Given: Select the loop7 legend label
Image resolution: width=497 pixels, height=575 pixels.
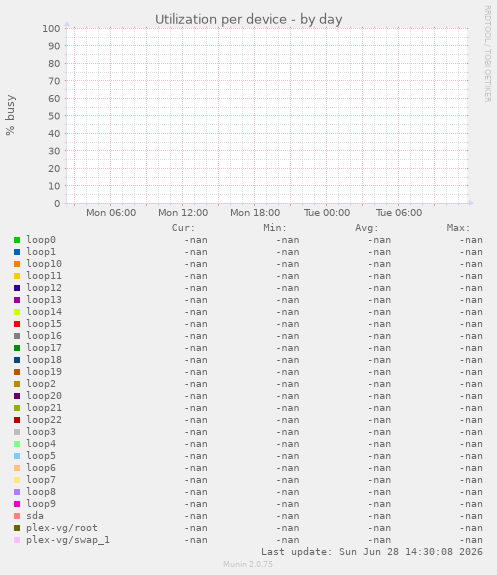Looking at the screenshot, I should tap(41, 480).
